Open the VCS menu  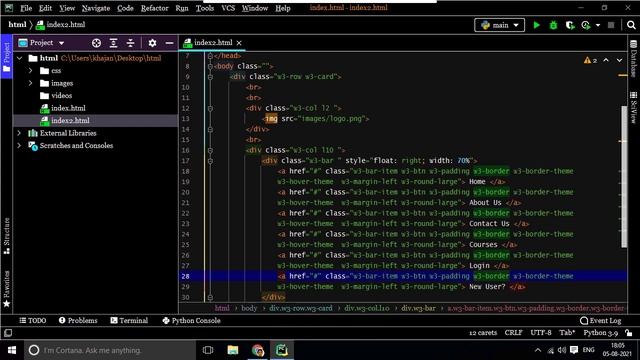[x=228, y=8]
